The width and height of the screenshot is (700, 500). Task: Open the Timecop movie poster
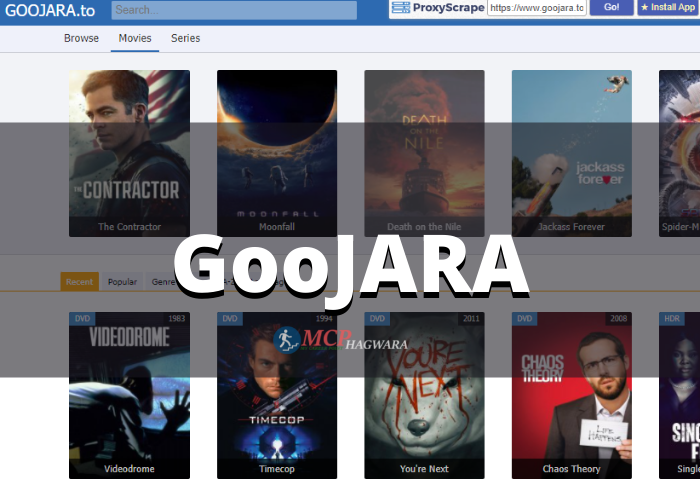(277, 395)
